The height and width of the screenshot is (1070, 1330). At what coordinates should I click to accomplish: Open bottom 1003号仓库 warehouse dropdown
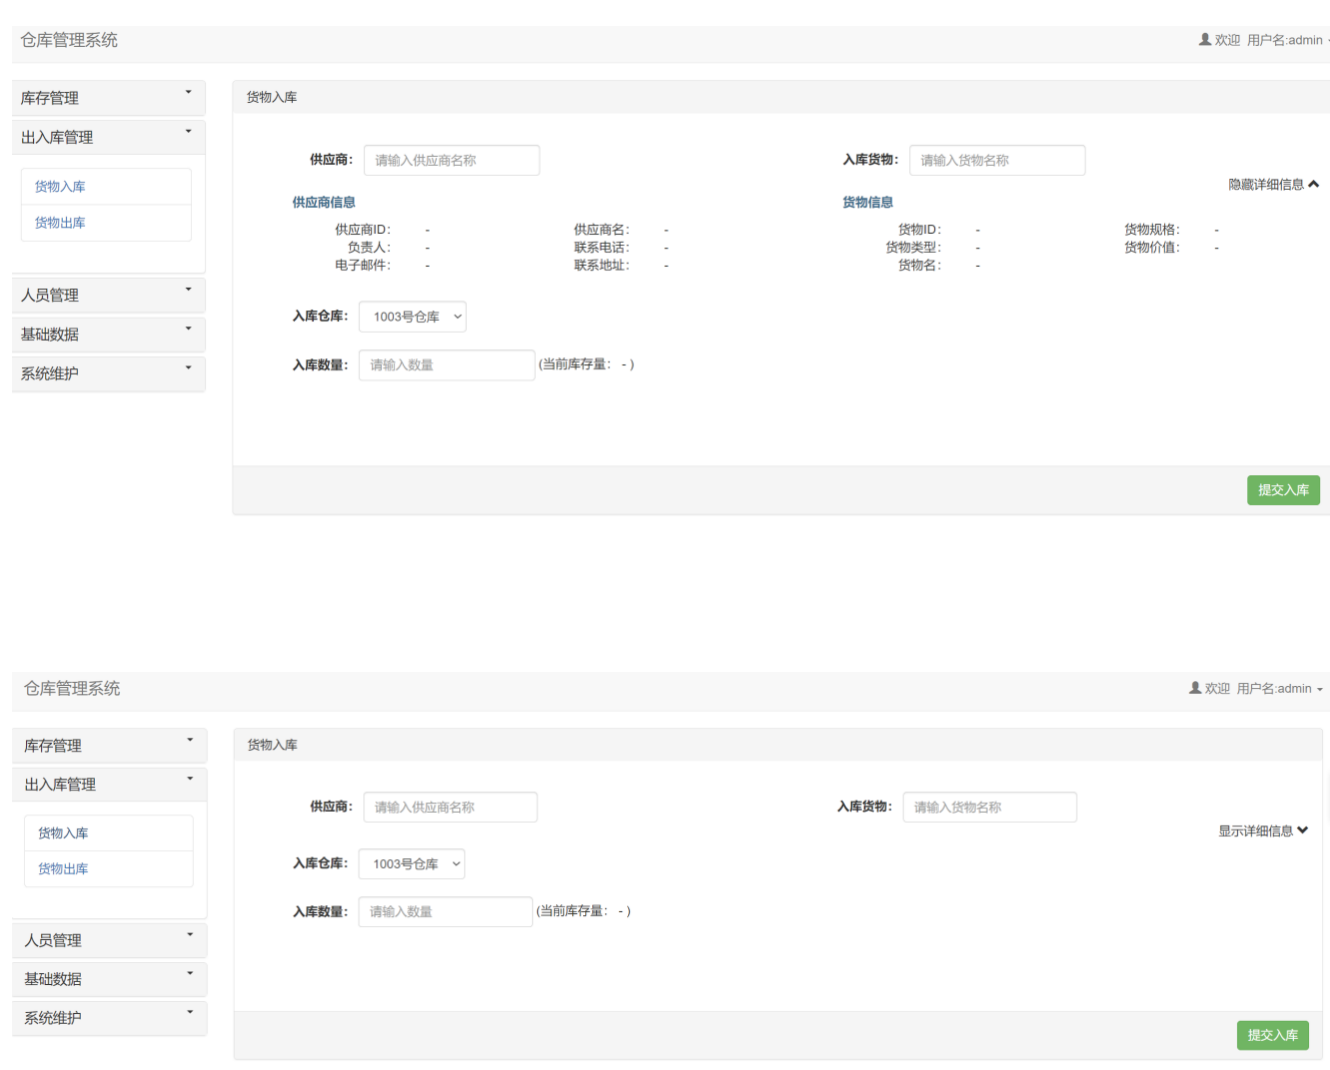(412, 864)
